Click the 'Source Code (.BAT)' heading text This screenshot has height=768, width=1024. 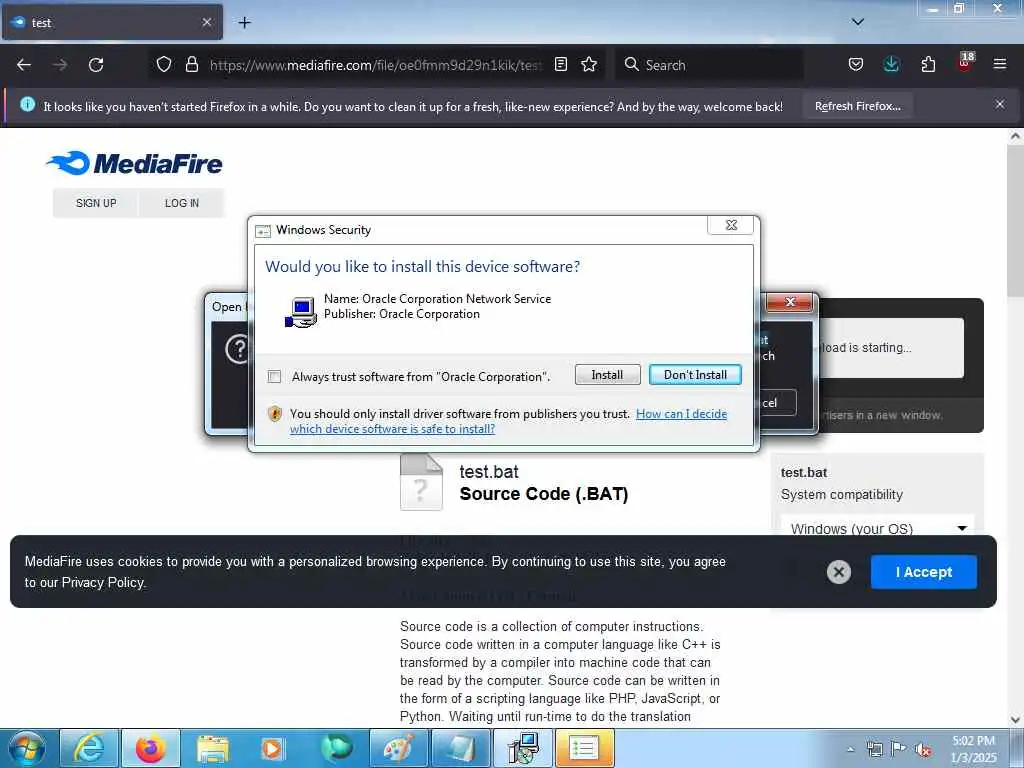click(543, 494)
